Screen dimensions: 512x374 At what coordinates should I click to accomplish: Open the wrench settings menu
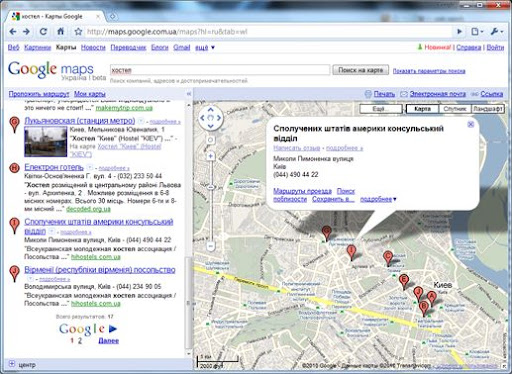tap(496, 32)
